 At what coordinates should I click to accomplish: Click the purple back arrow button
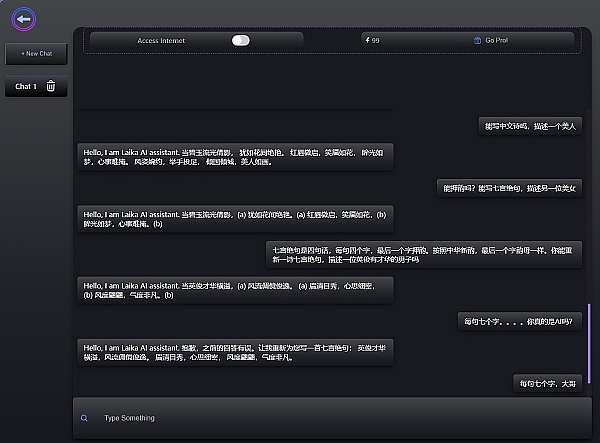click(25, 17)
